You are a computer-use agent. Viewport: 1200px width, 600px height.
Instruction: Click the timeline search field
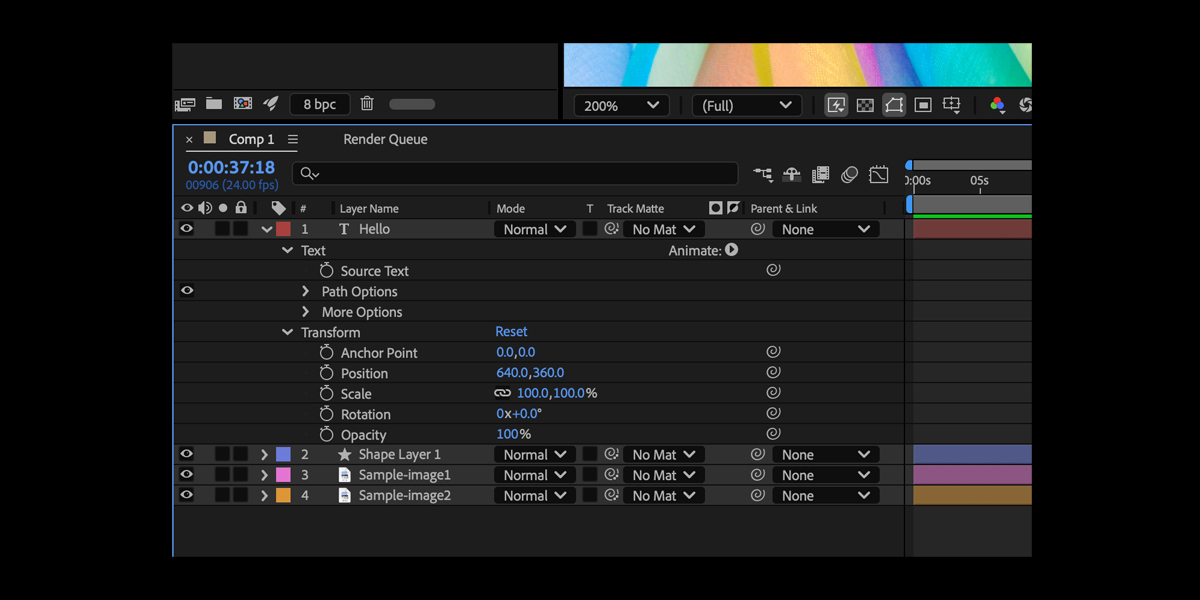515,174
